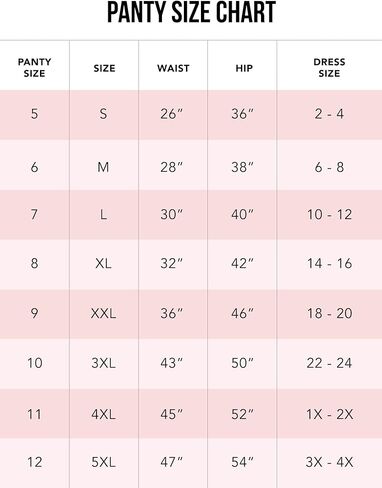Select the 42" hip value
Screen dimensions: 382x488
242,263
